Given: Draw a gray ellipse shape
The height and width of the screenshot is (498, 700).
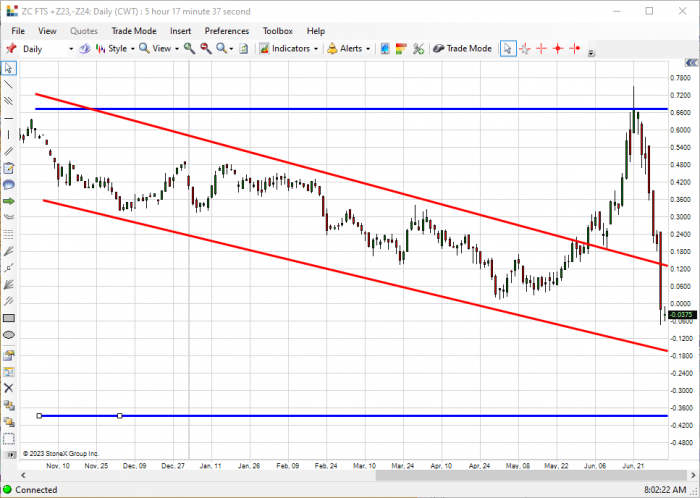Looking at the screenshot, I should (x=8, y=335).
